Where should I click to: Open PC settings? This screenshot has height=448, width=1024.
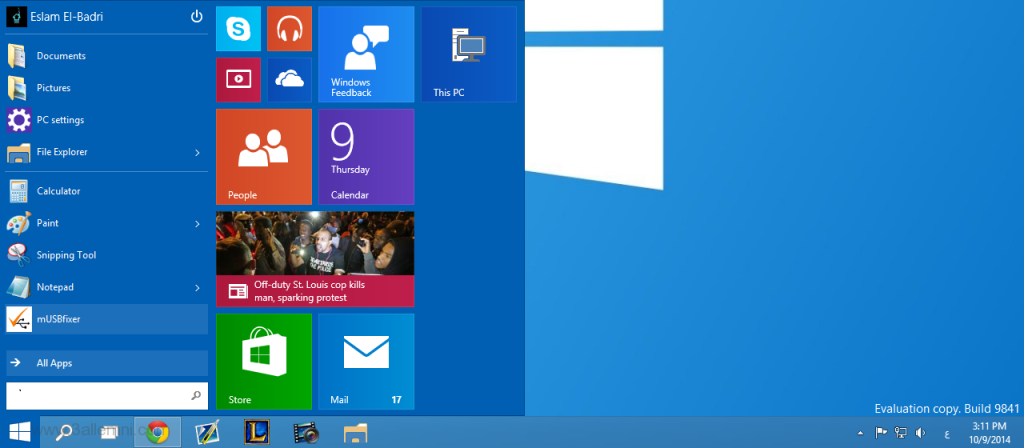(x=106, y=120)
